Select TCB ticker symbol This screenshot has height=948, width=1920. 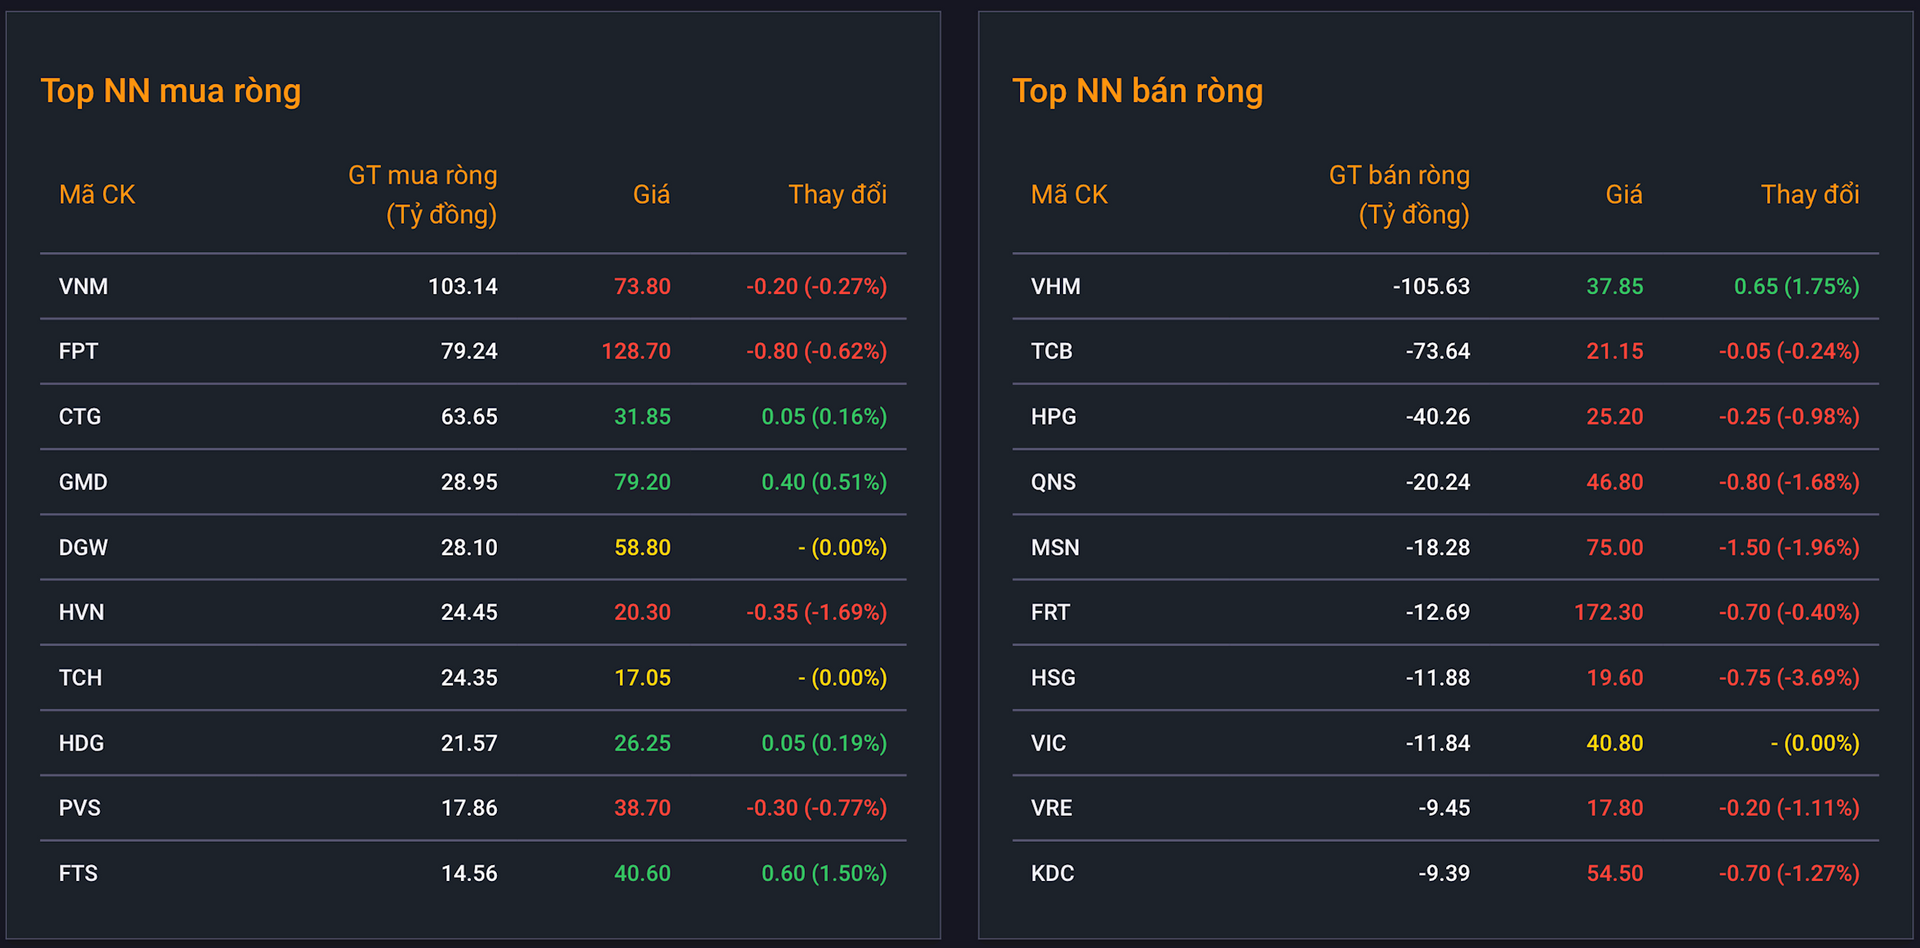click(1052, 352)
